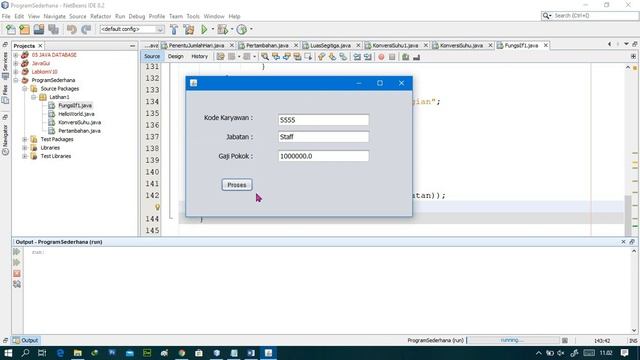The width and height of the screenshot is (640, 360).
Task: Click the Re-run green arrow in Output panel
Action: [17, 252]
